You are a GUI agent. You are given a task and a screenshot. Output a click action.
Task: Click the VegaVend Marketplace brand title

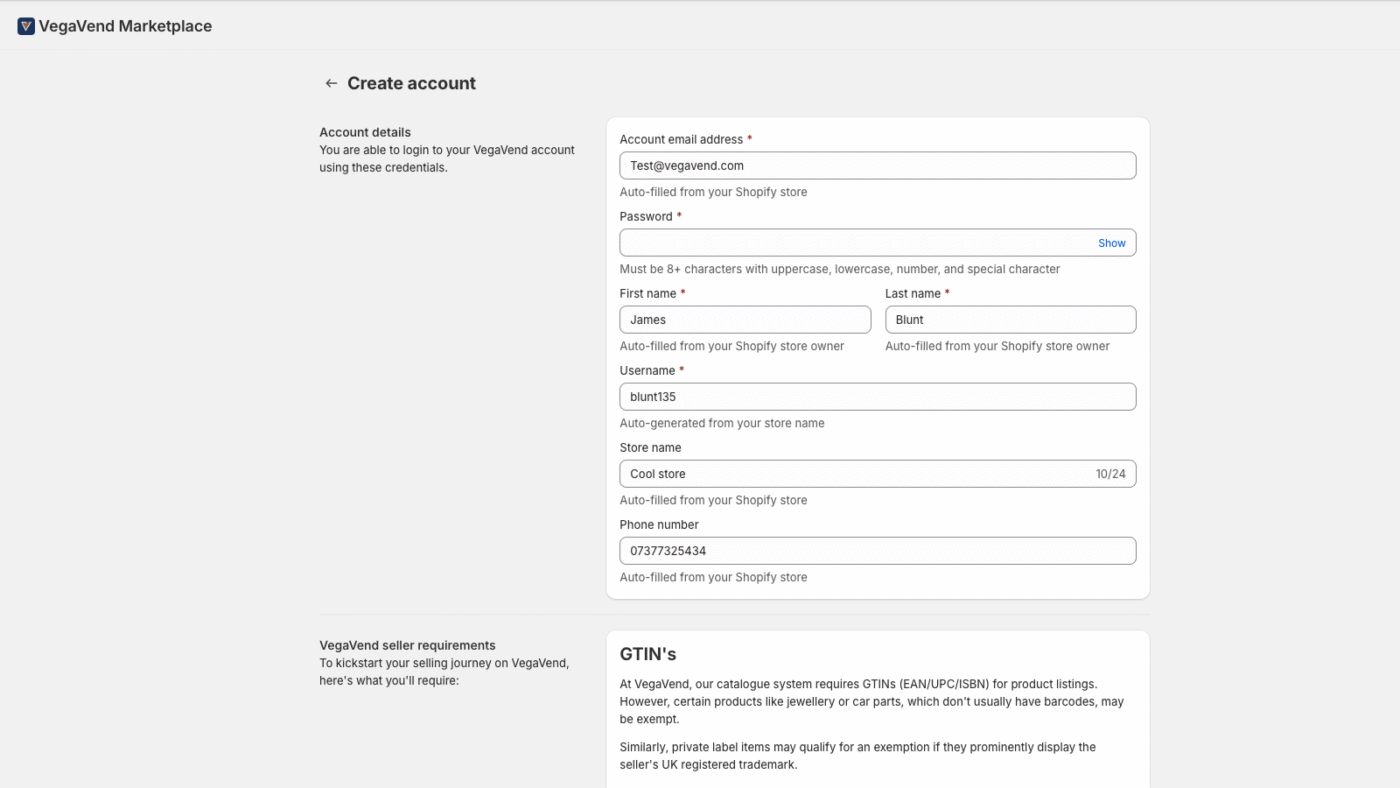[125, 26]
